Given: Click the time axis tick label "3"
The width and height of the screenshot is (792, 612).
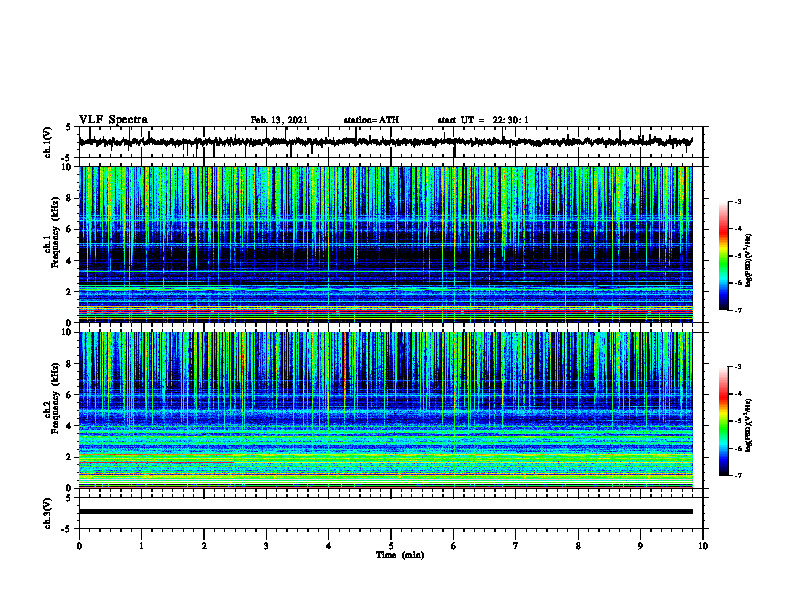Looking at the screenshot, I should click(266, 546).
